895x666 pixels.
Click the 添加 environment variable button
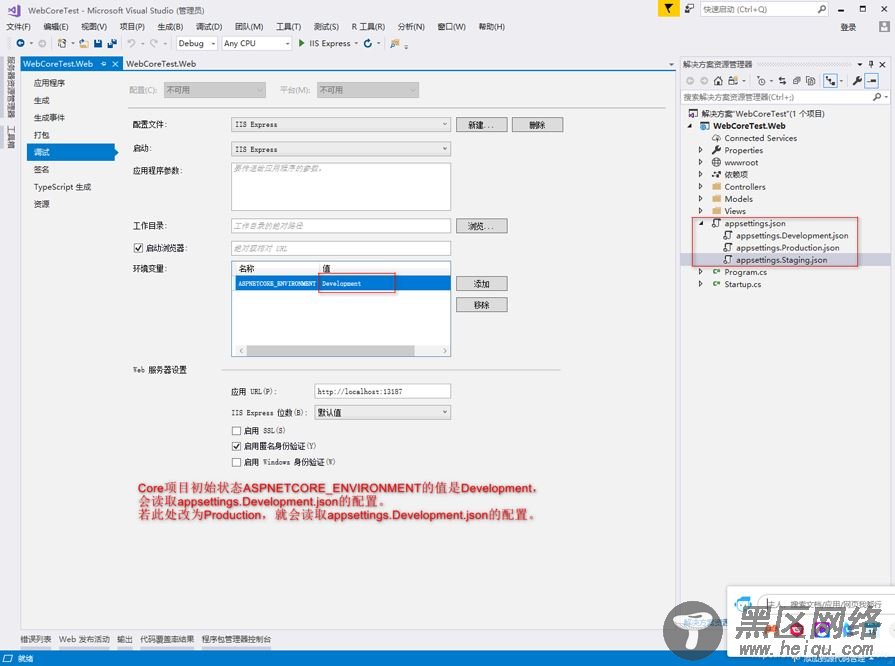(481, 284)
